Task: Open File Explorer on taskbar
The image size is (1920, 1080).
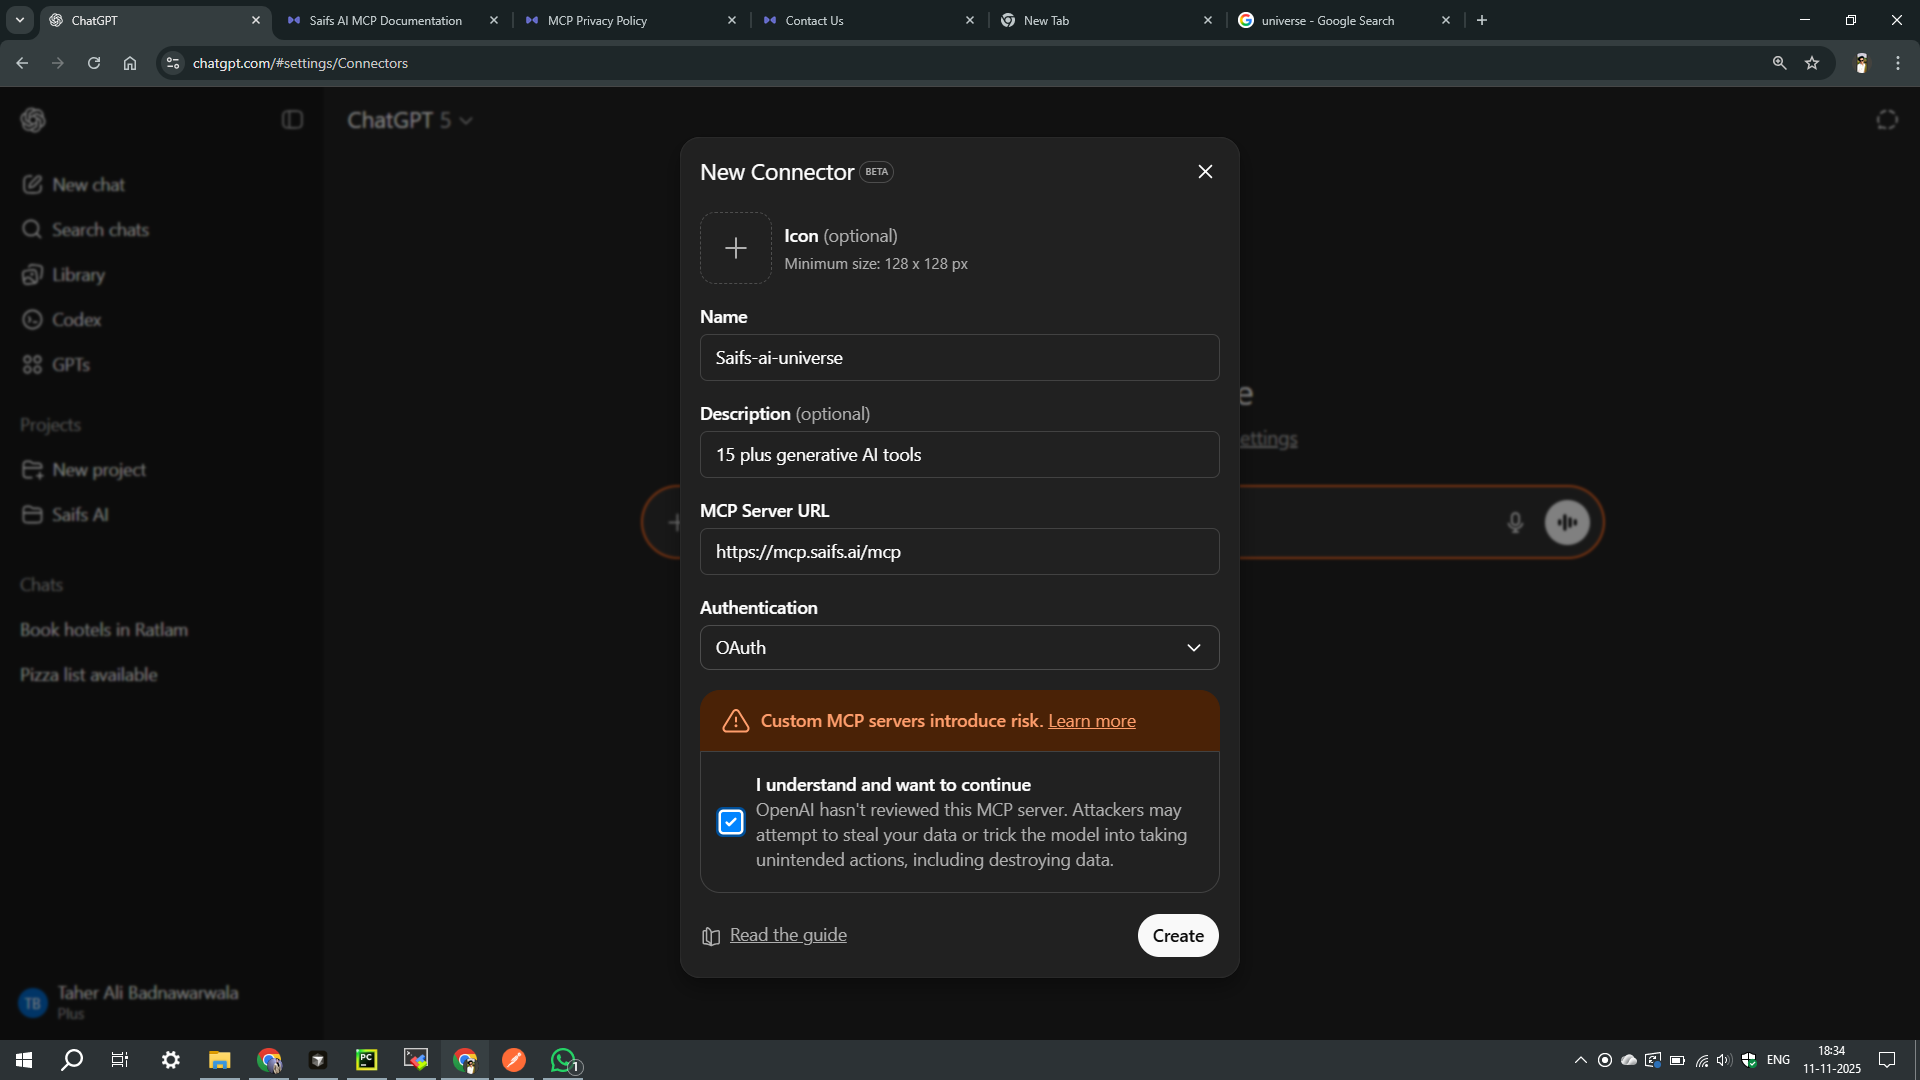Action: [219, 1060]
